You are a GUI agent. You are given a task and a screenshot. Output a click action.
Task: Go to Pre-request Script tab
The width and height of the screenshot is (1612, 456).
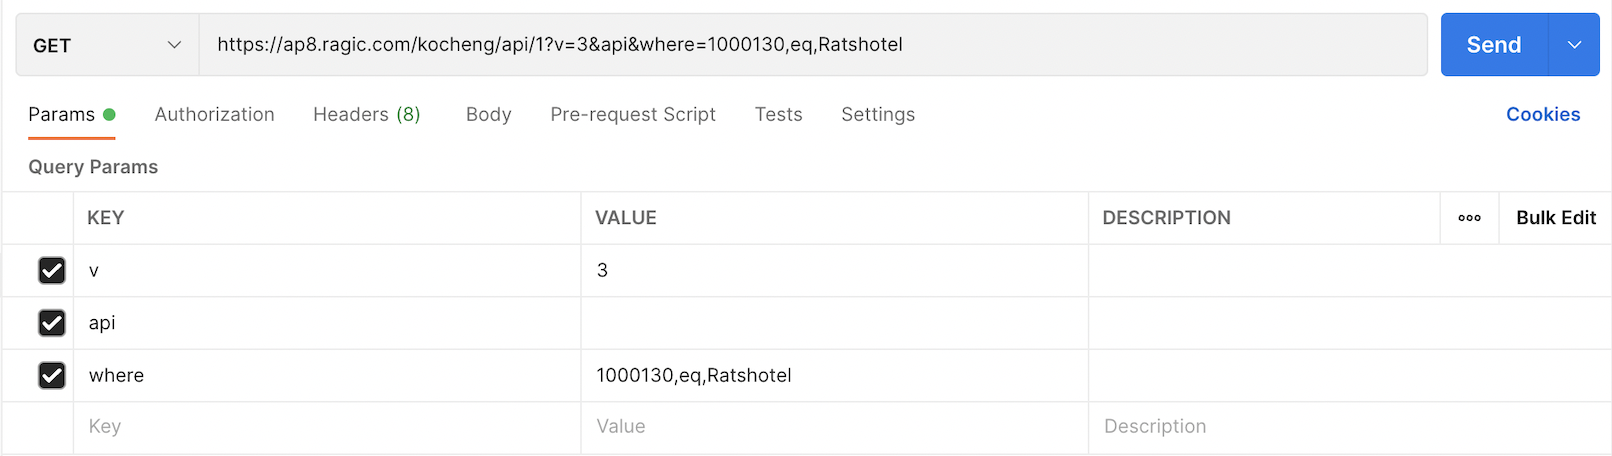(x=632, y=115)
